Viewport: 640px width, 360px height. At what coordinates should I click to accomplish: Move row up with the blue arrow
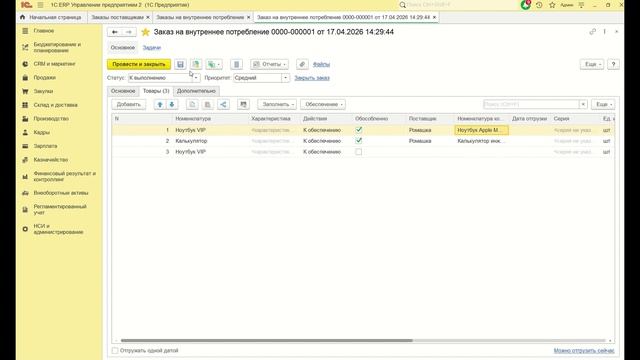point(160,104)
